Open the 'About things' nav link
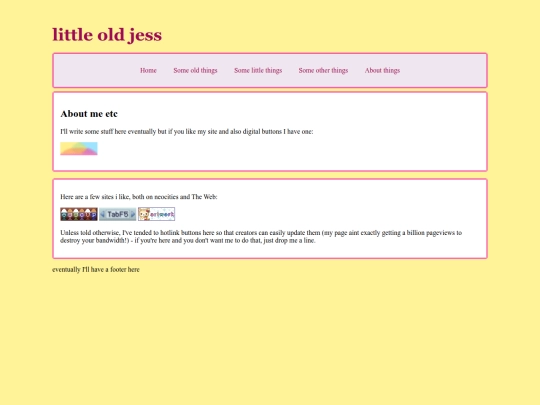 point(382,70)
